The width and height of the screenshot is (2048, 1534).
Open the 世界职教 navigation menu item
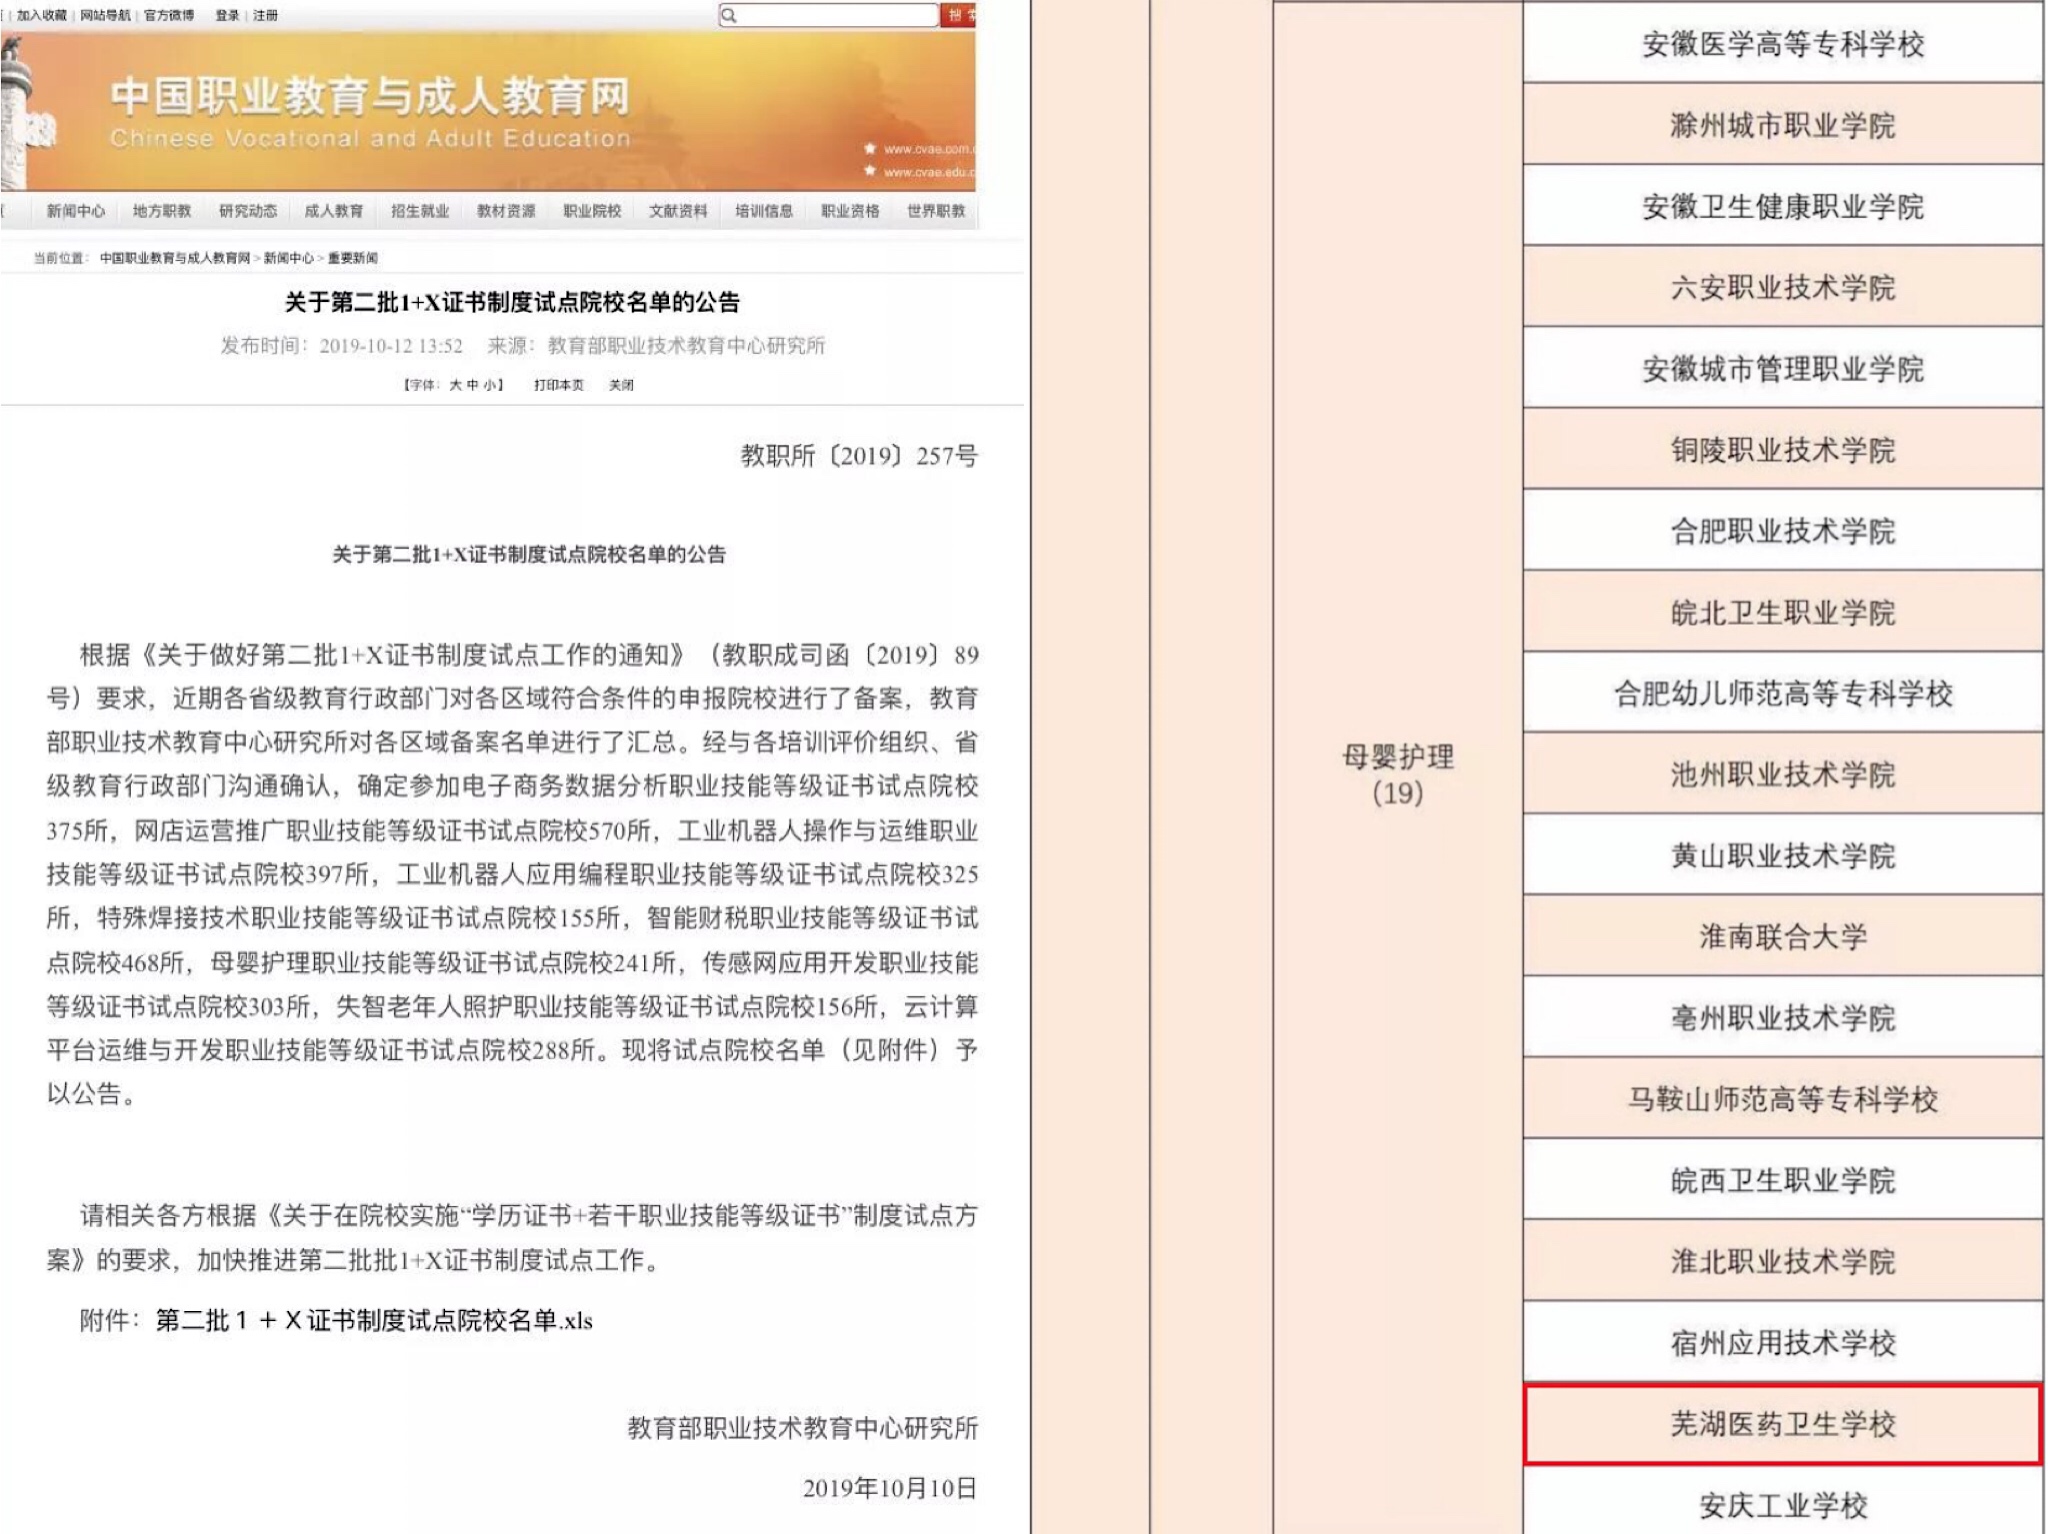click(x=936, y=211)
